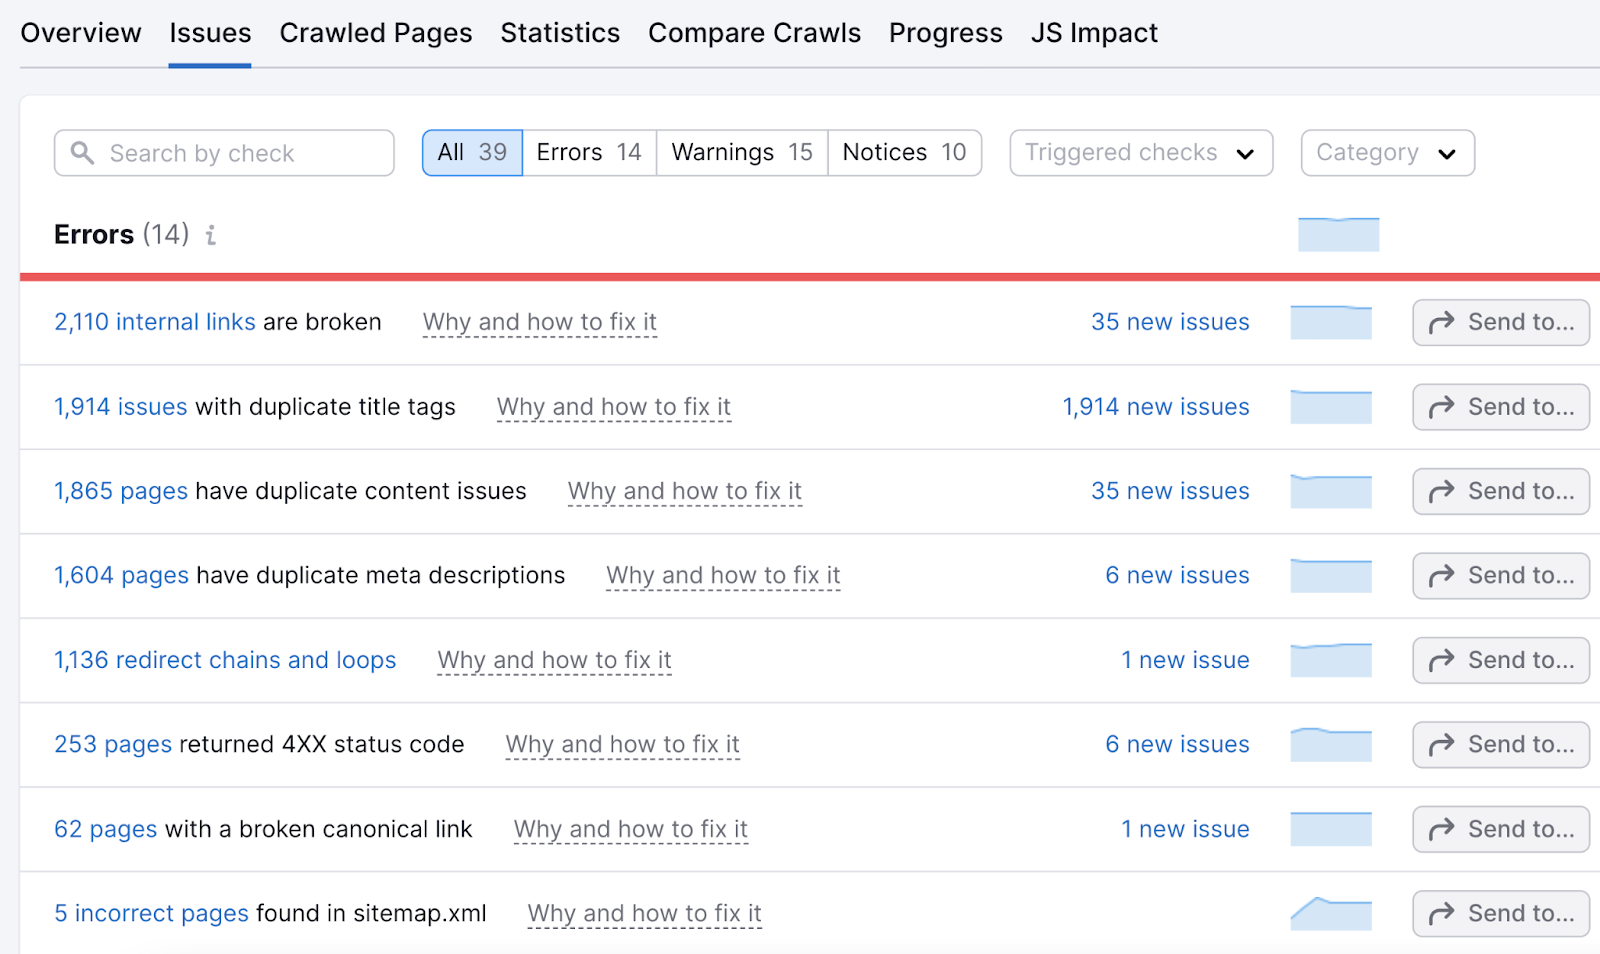Image resolution: width=1600 pixels, height=954 pixels.
Task: Click Why and how to fix it for duplicate content
Action: 684,491
